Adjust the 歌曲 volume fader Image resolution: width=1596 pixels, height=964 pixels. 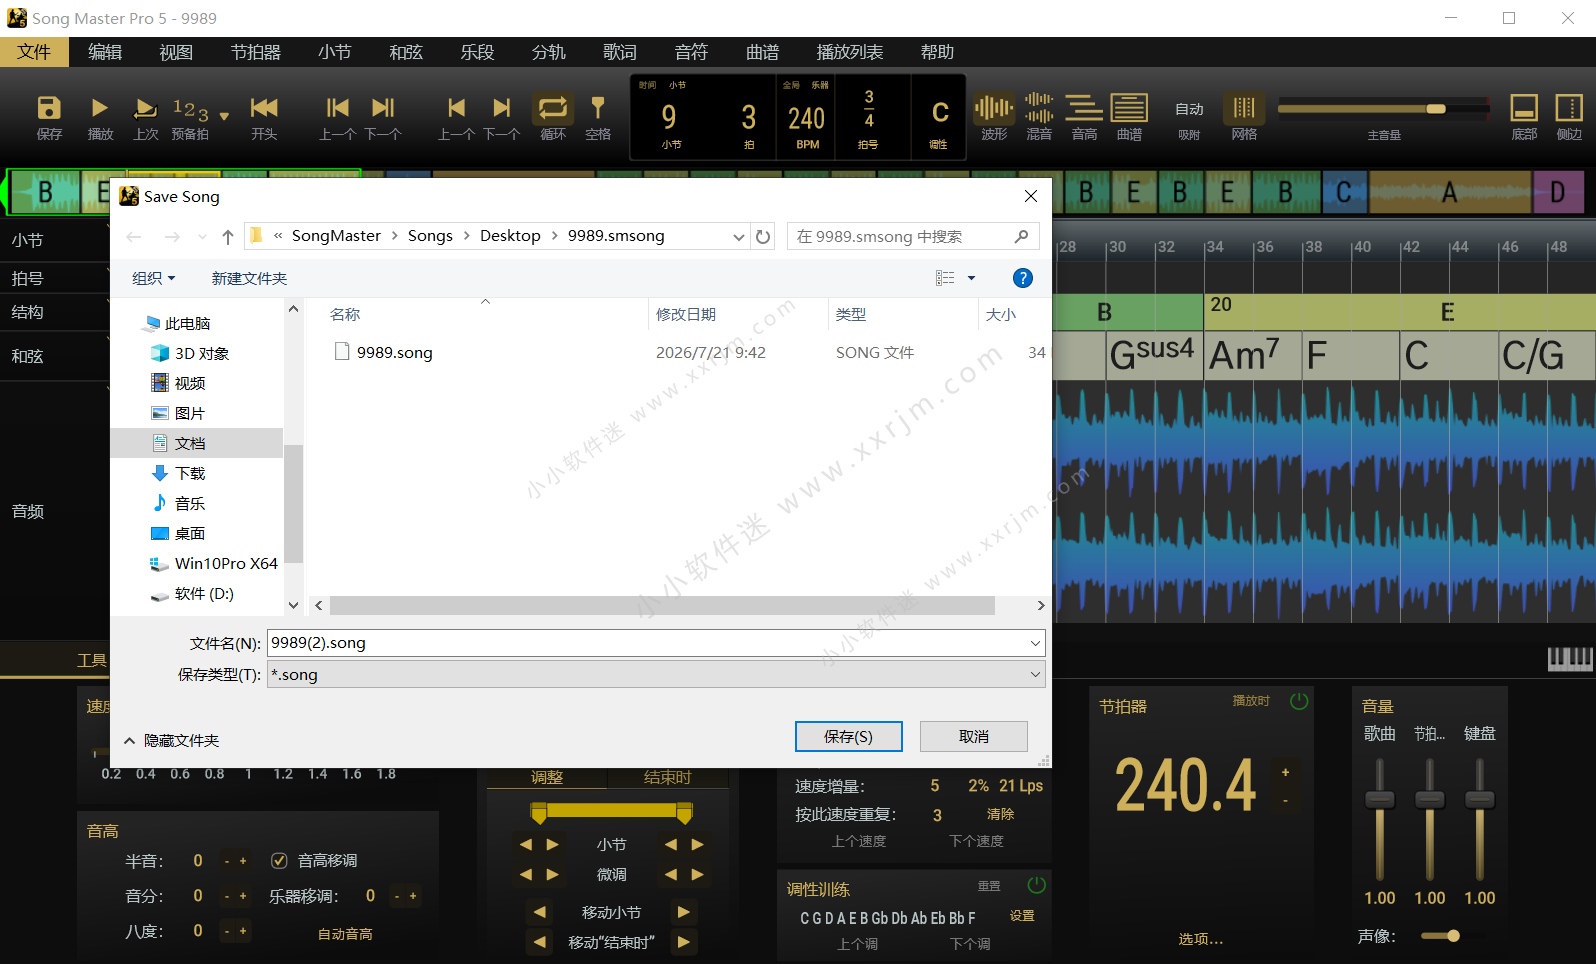coord(1380,799)
